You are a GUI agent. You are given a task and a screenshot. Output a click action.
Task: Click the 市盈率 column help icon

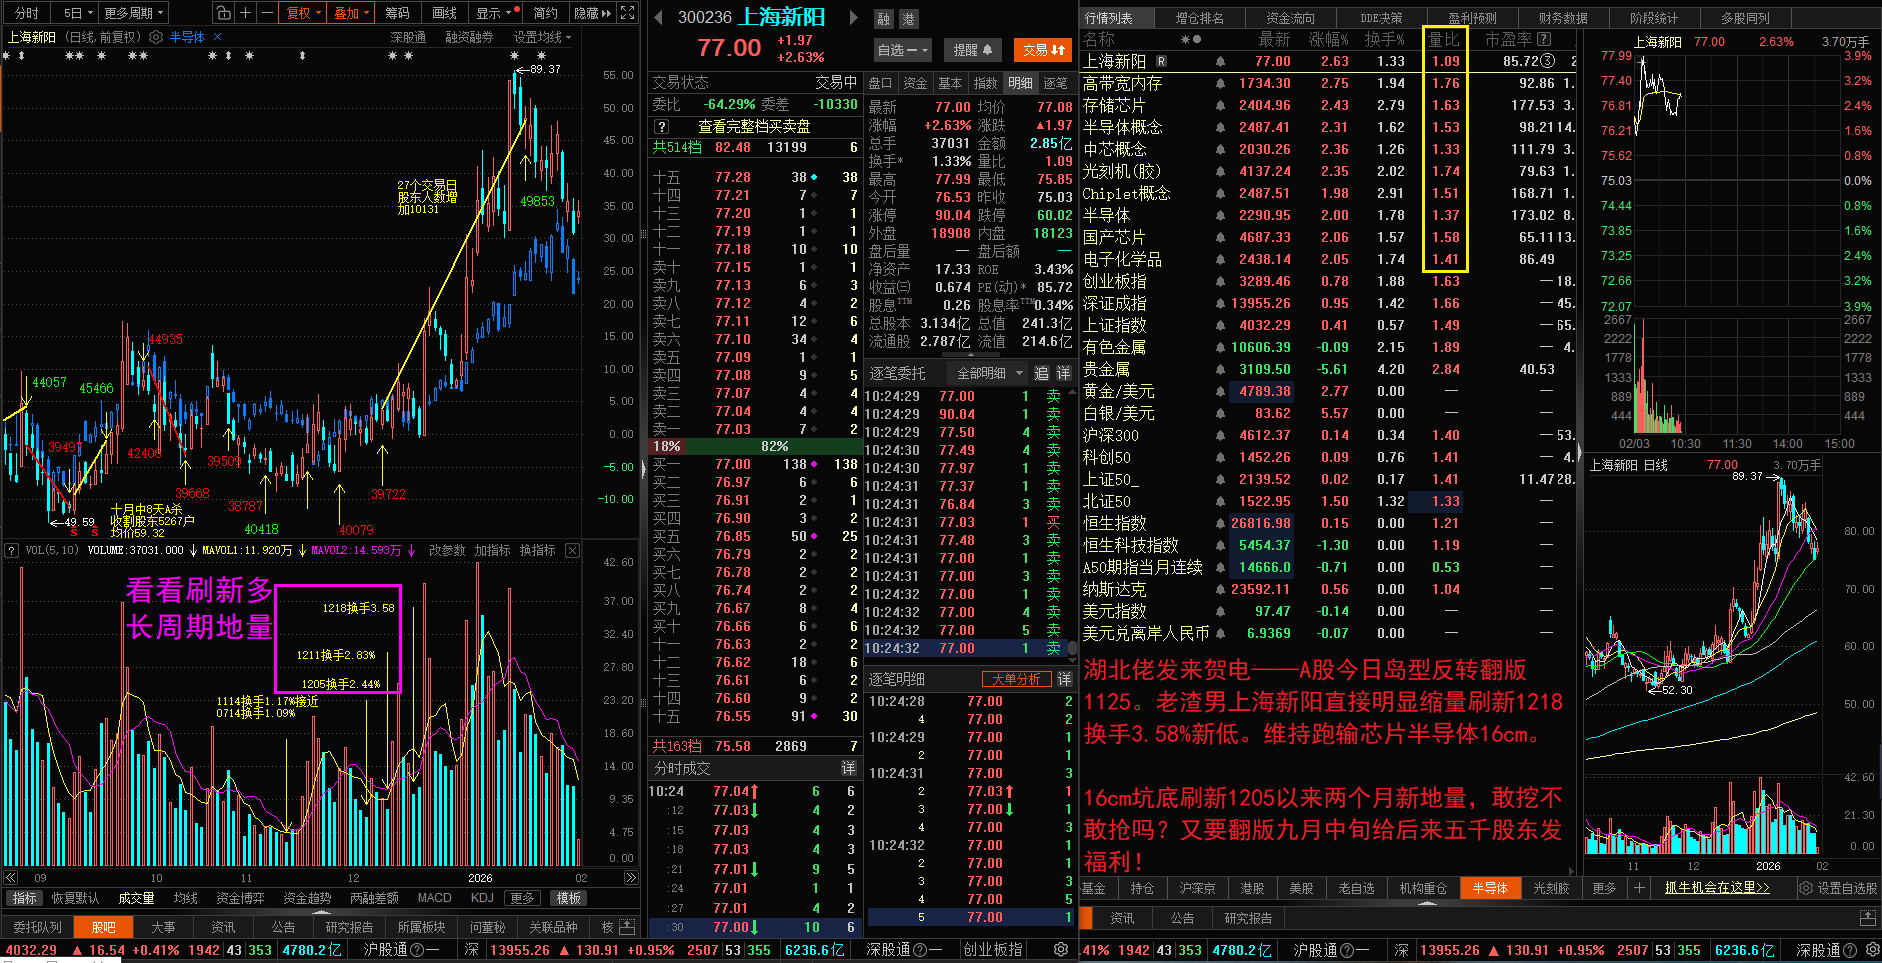[1544, 39]
